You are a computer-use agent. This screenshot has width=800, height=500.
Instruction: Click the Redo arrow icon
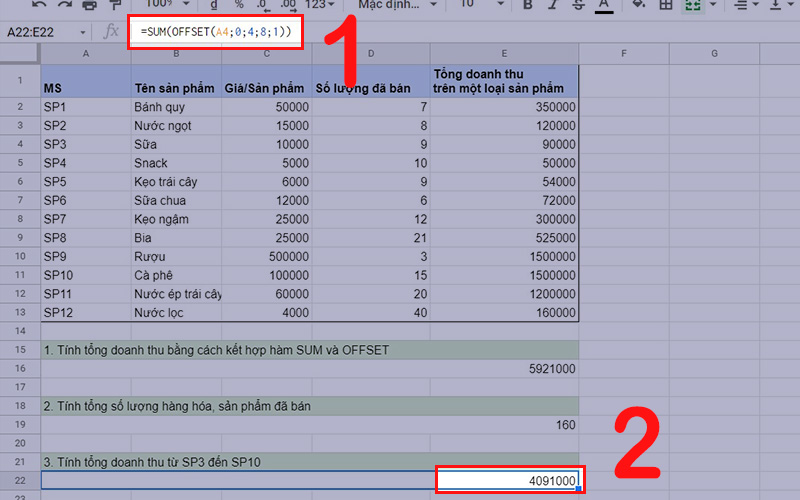(65, 5)
